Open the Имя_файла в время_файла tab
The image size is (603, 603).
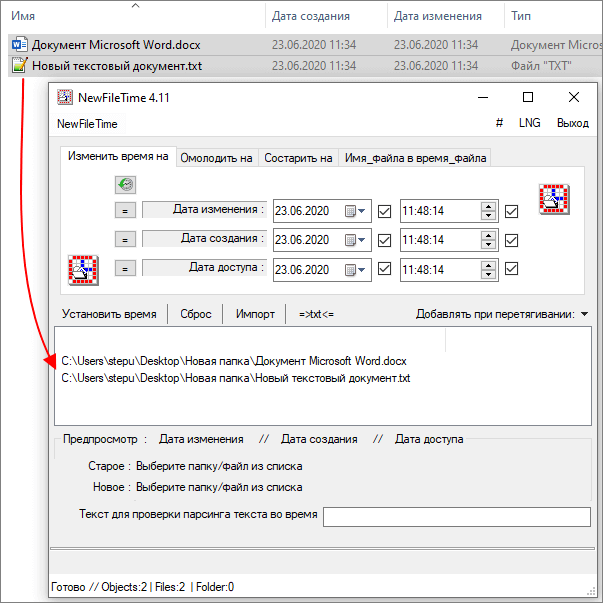[415, 158]
